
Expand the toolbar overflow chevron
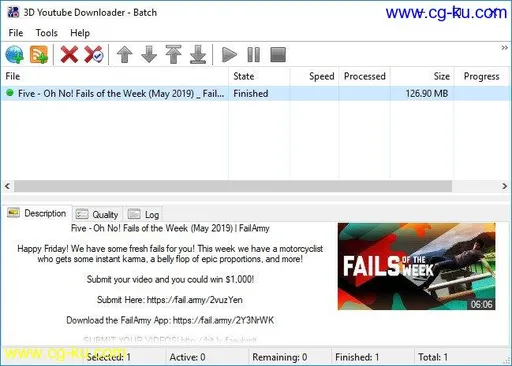pyautogui.click(x=504, y=48)
